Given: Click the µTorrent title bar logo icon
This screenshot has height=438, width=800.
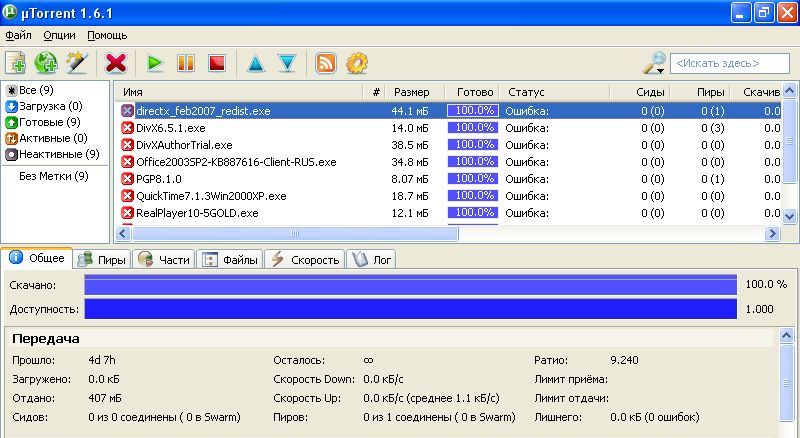Looking at the screenshot, I should [10, 12].
